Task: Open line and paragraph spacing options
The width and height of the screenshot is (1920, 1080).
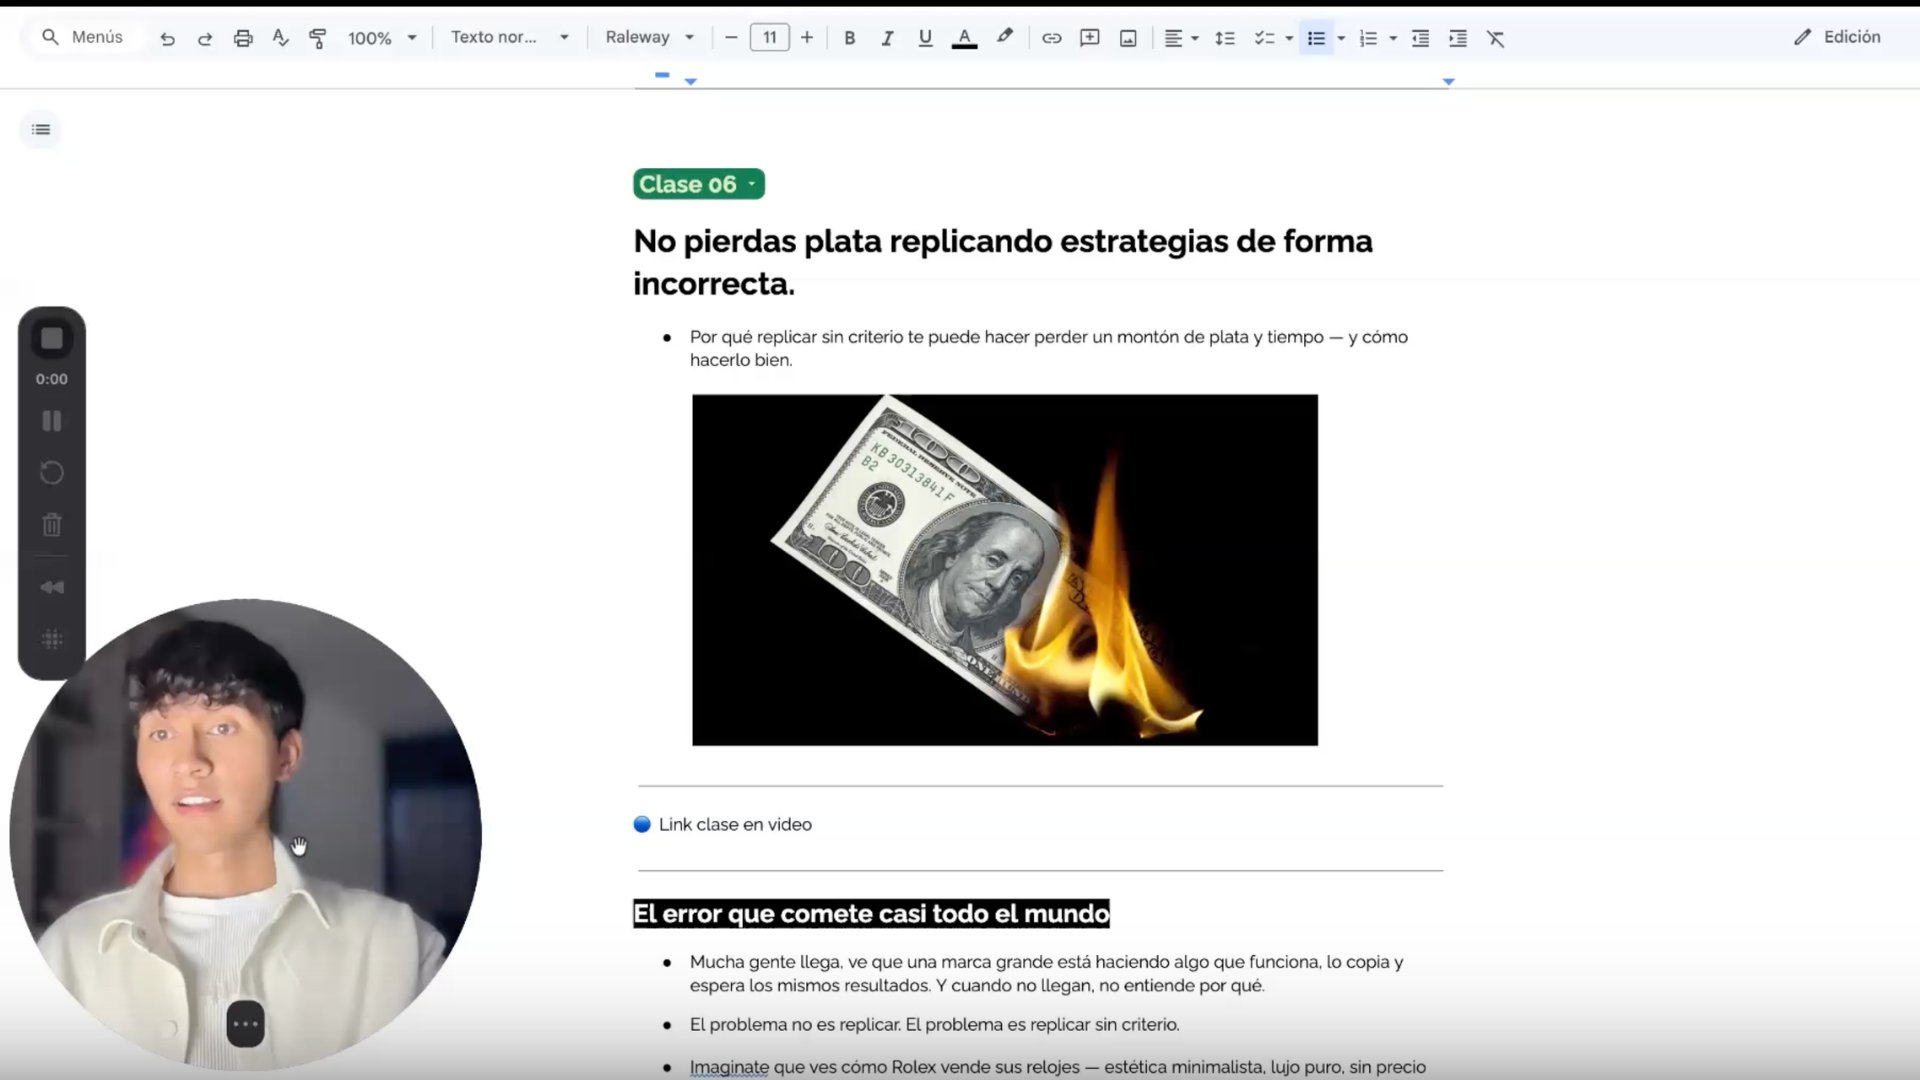Action: (1225, 38)
